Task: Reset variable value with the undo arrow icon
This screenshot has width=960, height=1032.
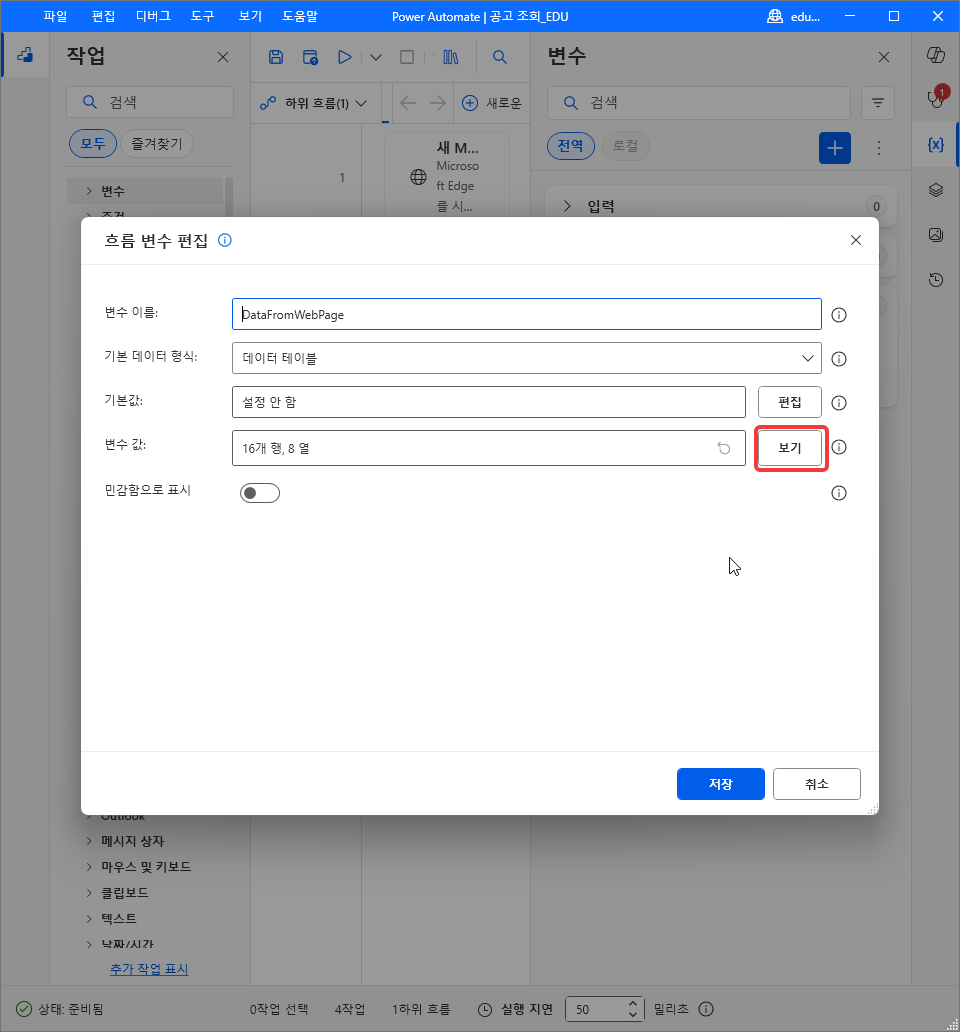Action: tap(724, 448)
